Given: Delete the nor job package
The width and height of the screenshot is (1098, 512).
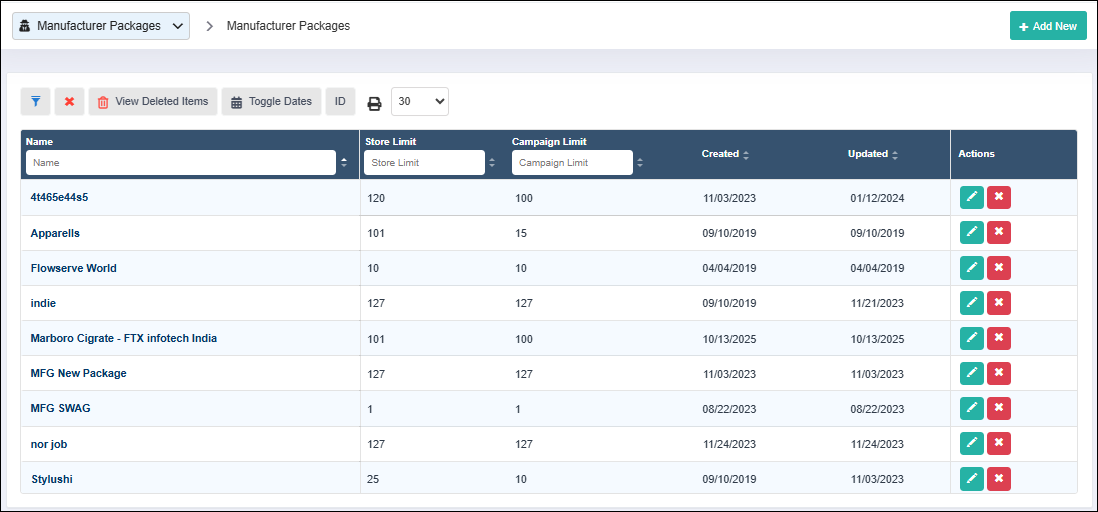Looking at the screenshot, I should click(998, 443).
